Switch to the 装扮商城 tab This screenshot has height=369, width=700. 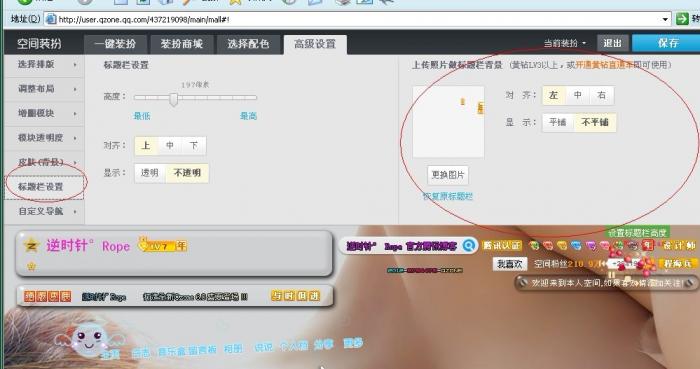182,44
